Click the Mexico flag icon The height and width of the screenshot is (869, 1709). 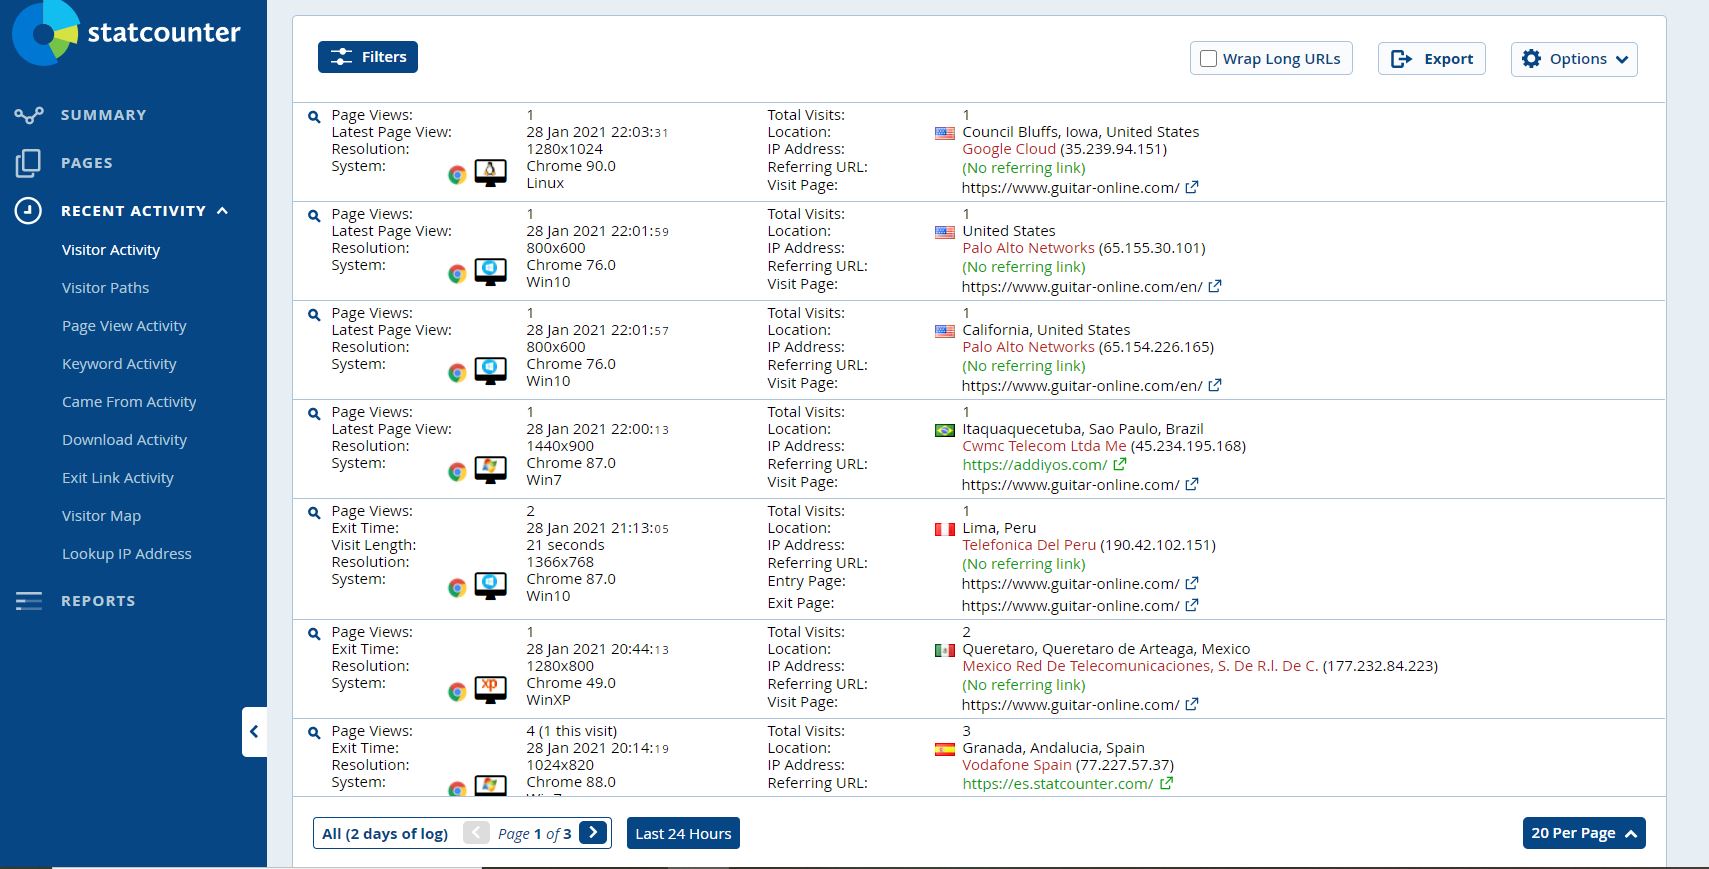point(944,650)
